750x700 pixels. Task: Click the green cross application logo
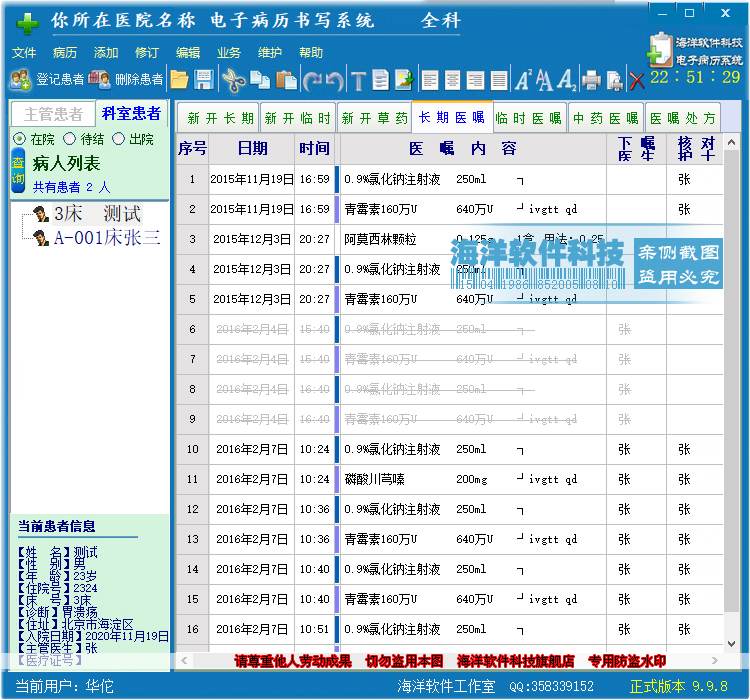(x=28, y=23)
